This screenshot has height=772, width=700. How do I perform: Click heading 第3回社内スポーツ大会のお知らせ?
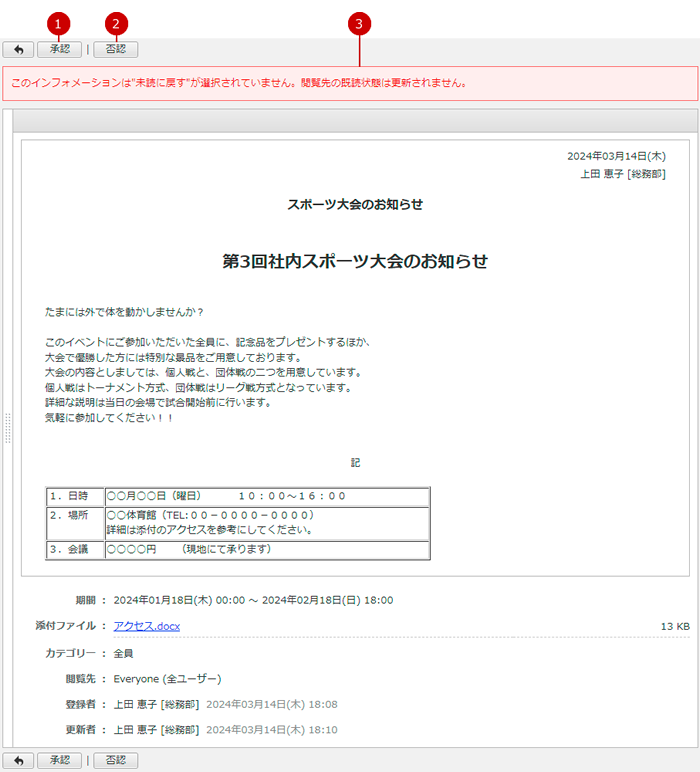(355, 261)
